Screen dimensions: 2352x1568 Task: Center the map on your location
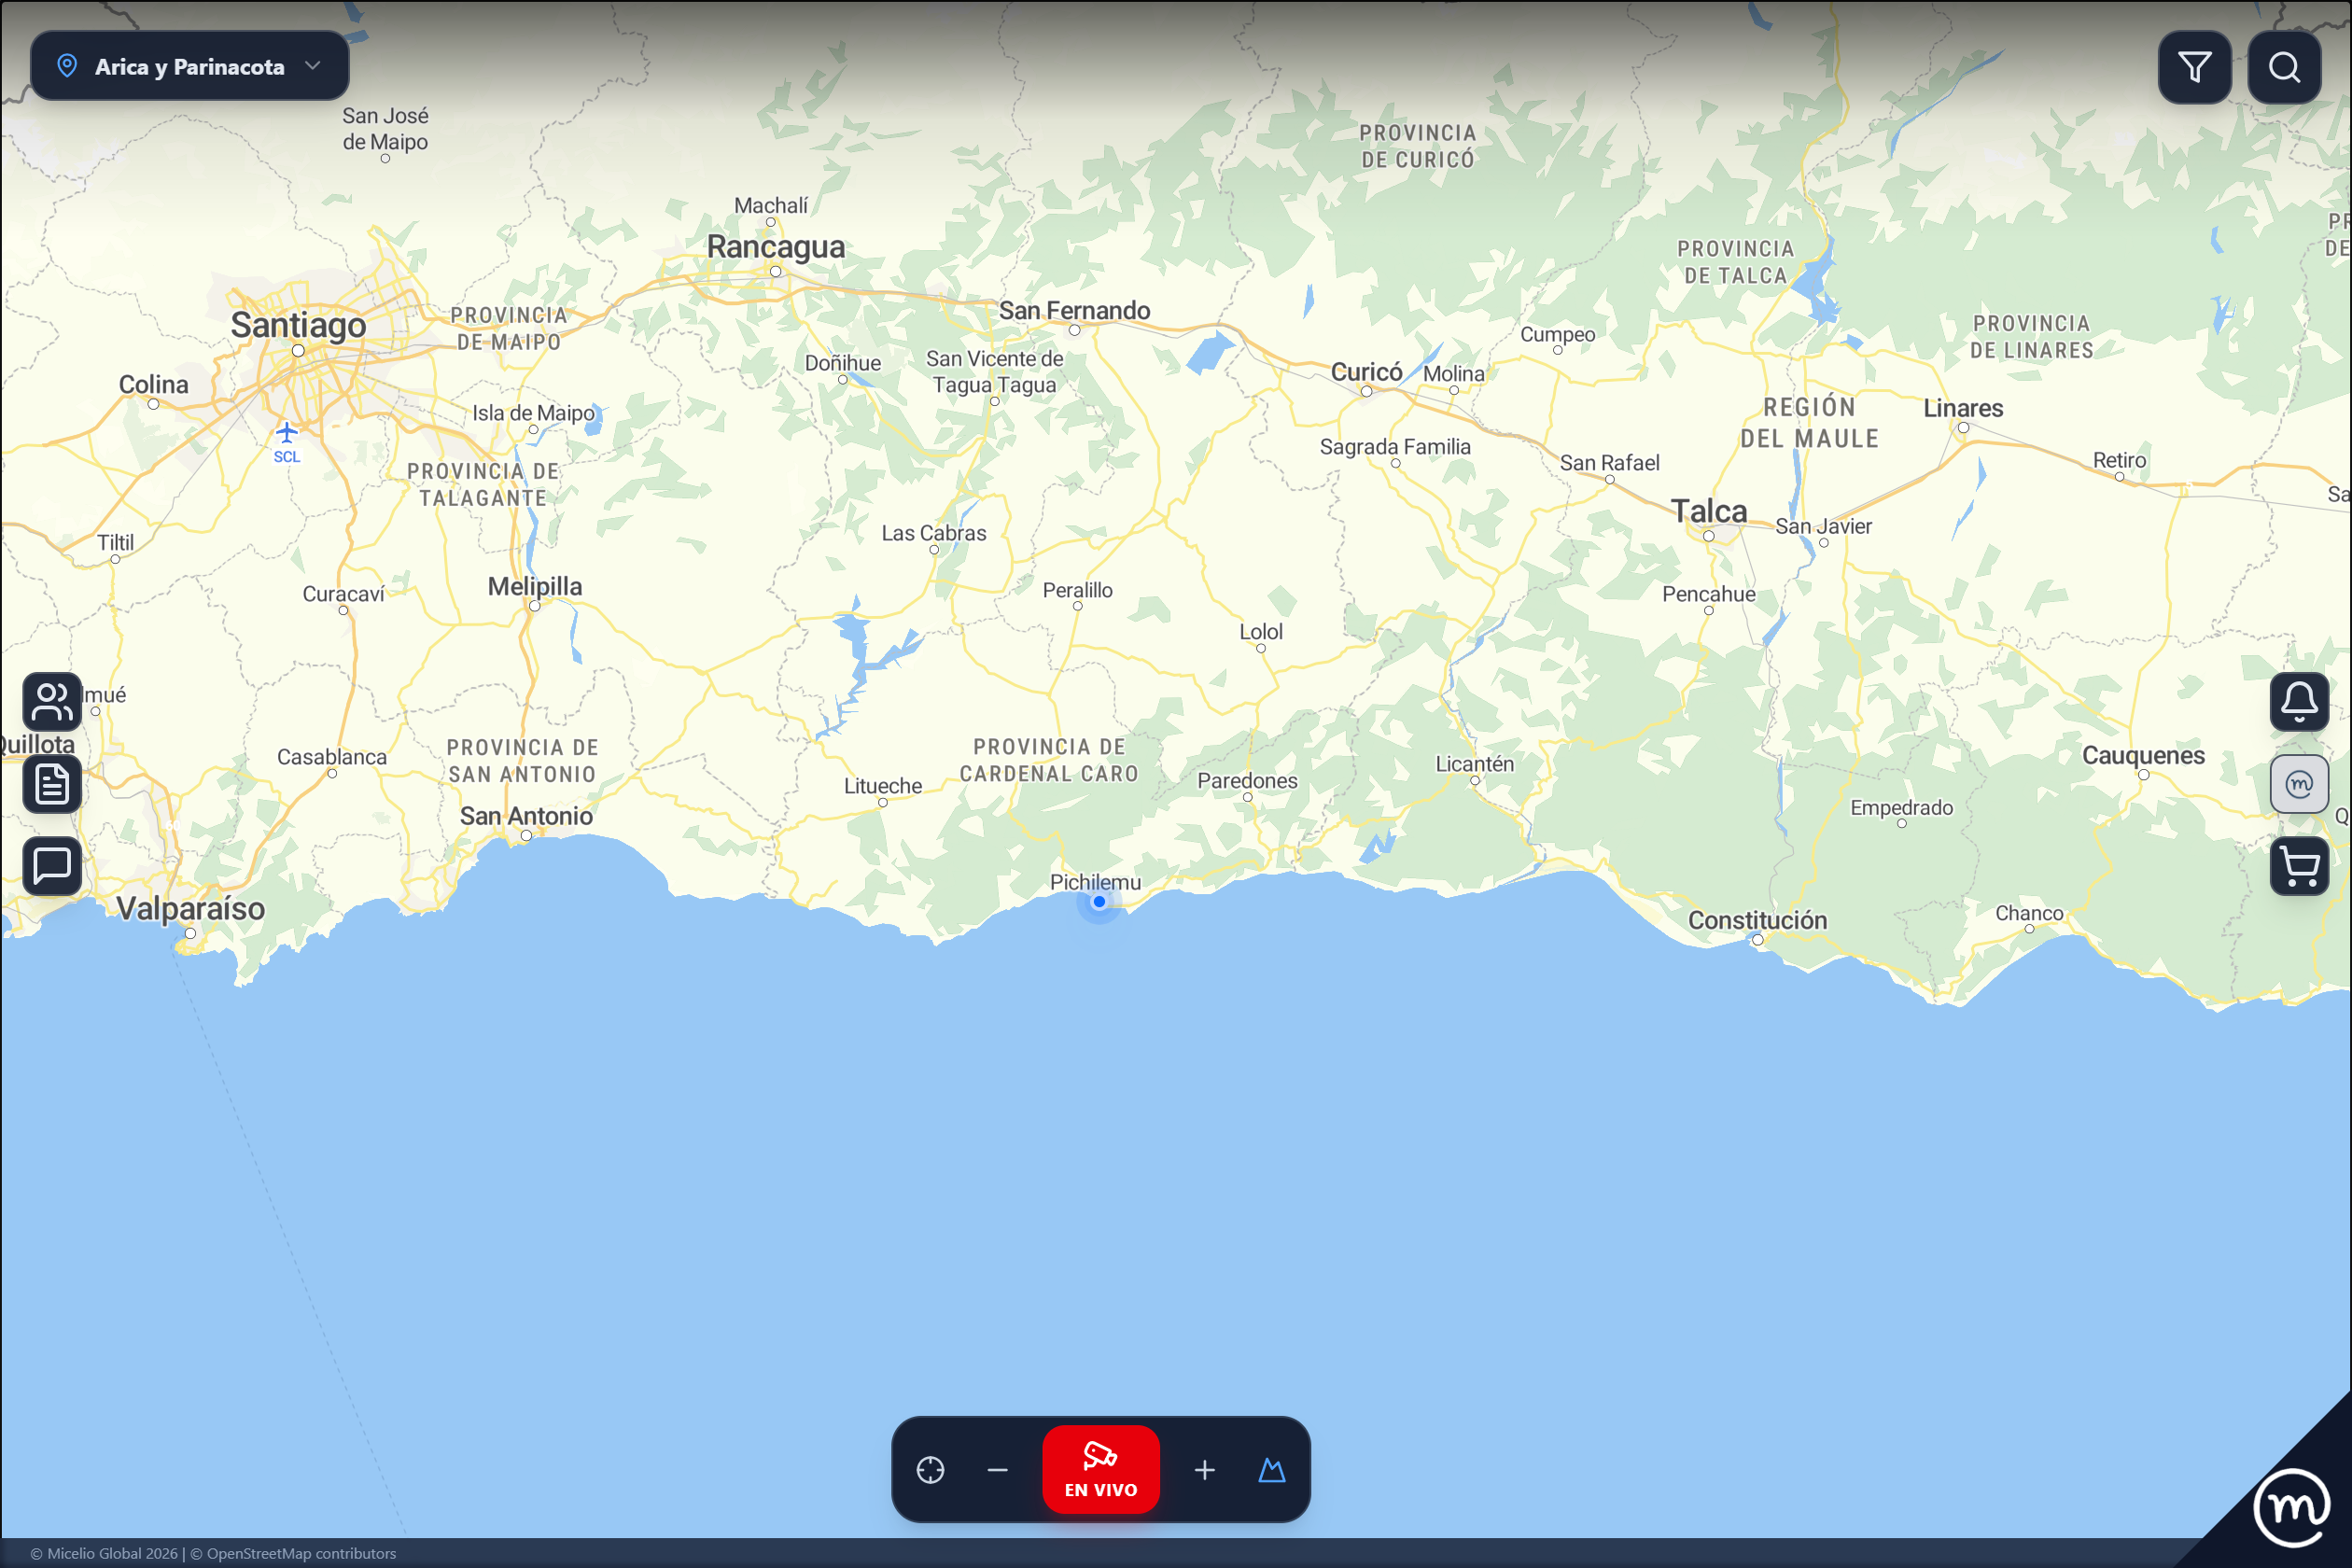tap(930, 1470)
